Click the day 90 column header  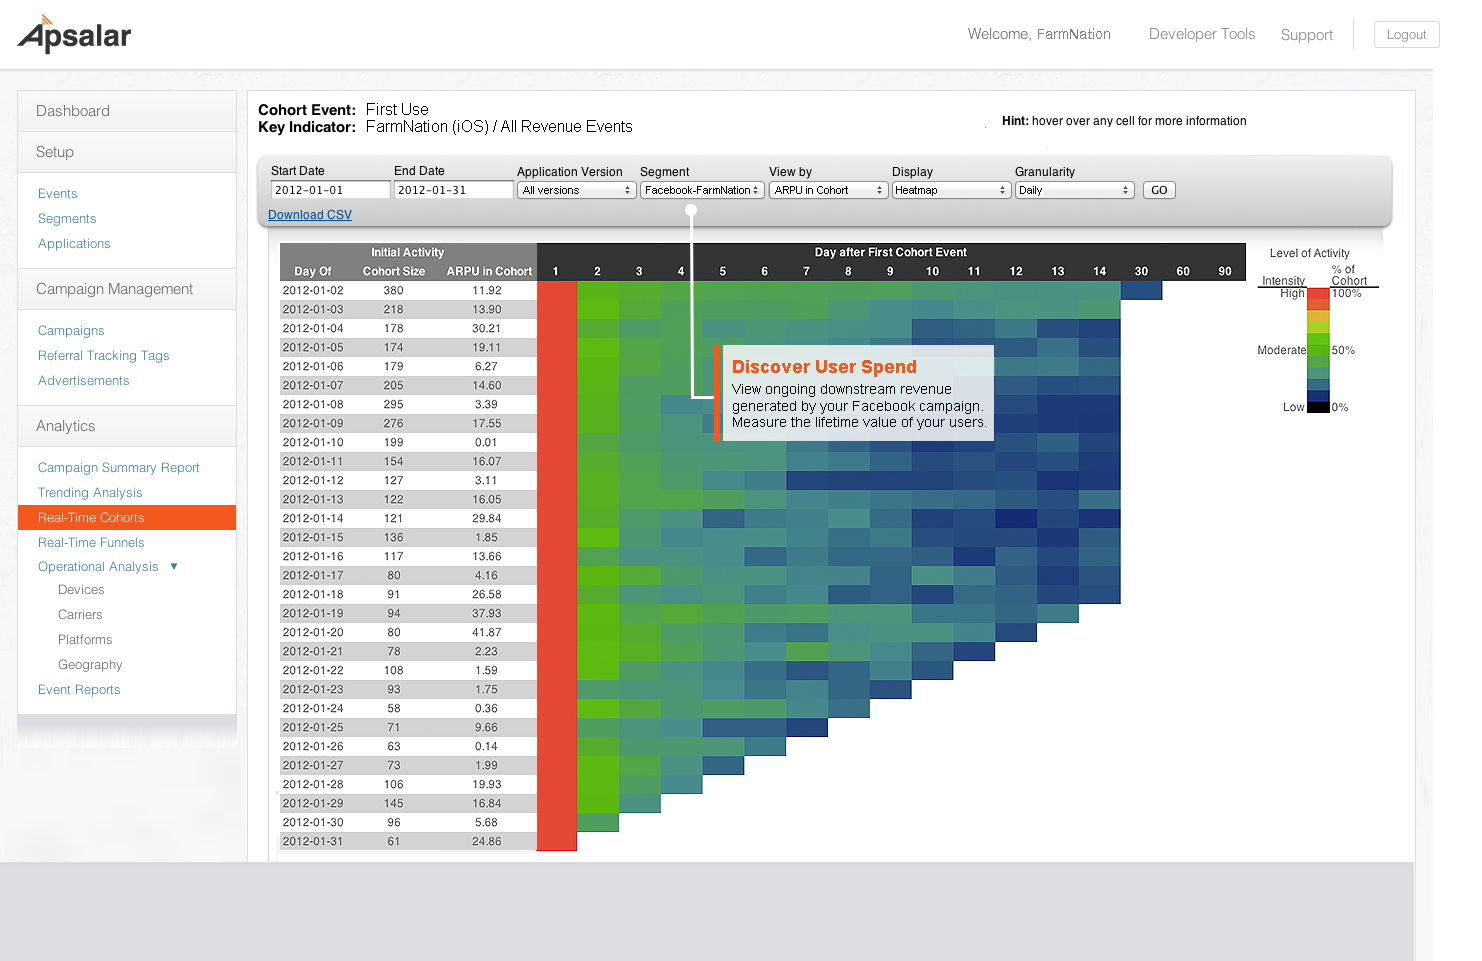coord(1225,271)
